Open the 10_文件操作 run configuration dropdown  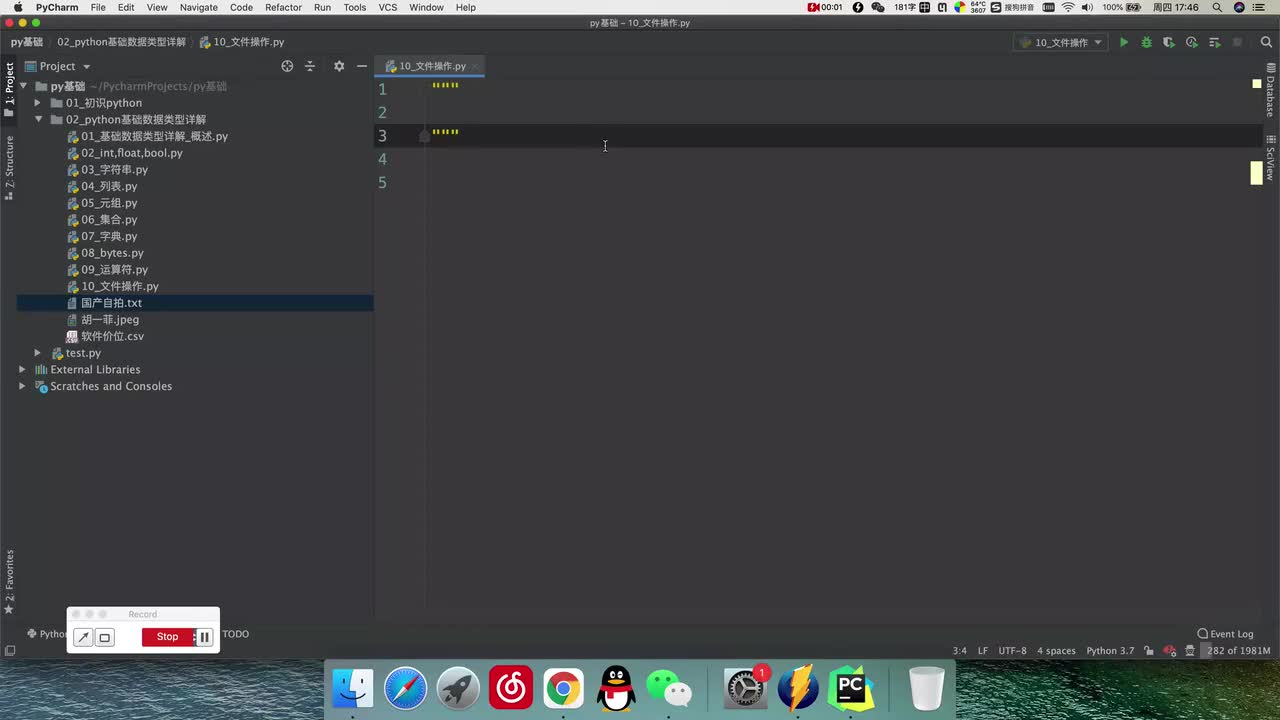[x=1060, y=42]
